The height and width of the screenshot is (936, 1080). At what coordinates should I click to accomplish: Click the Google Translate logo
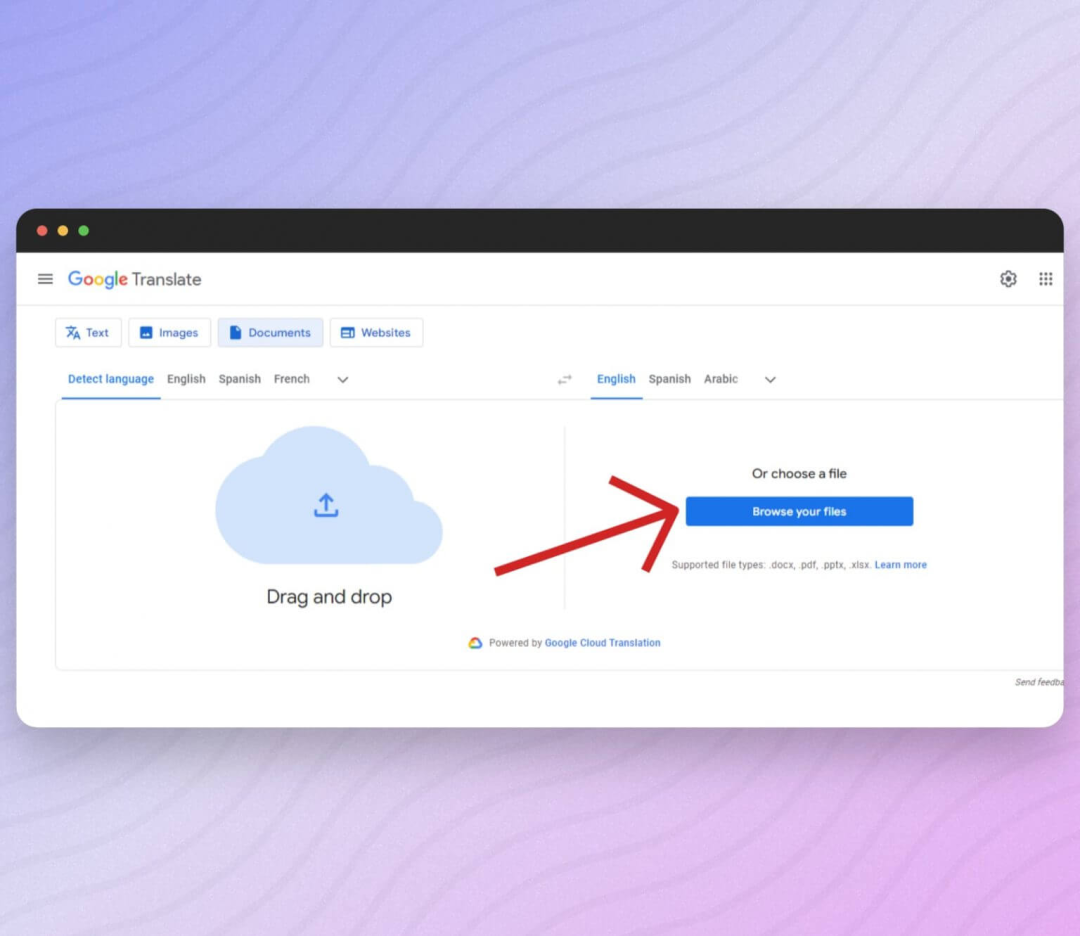click(x=134, y=279)
